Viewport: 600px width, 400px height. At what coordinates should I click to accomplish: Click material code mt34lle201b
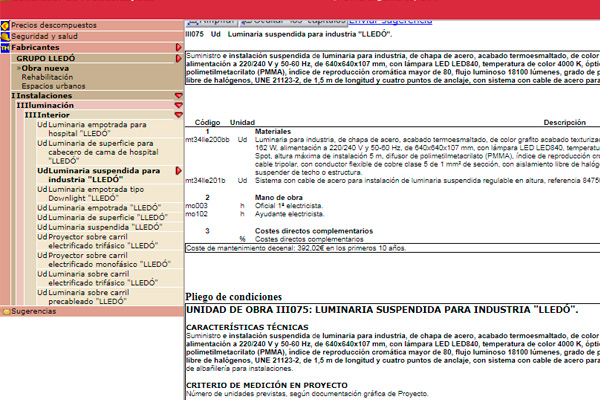(x=205, y=180)
